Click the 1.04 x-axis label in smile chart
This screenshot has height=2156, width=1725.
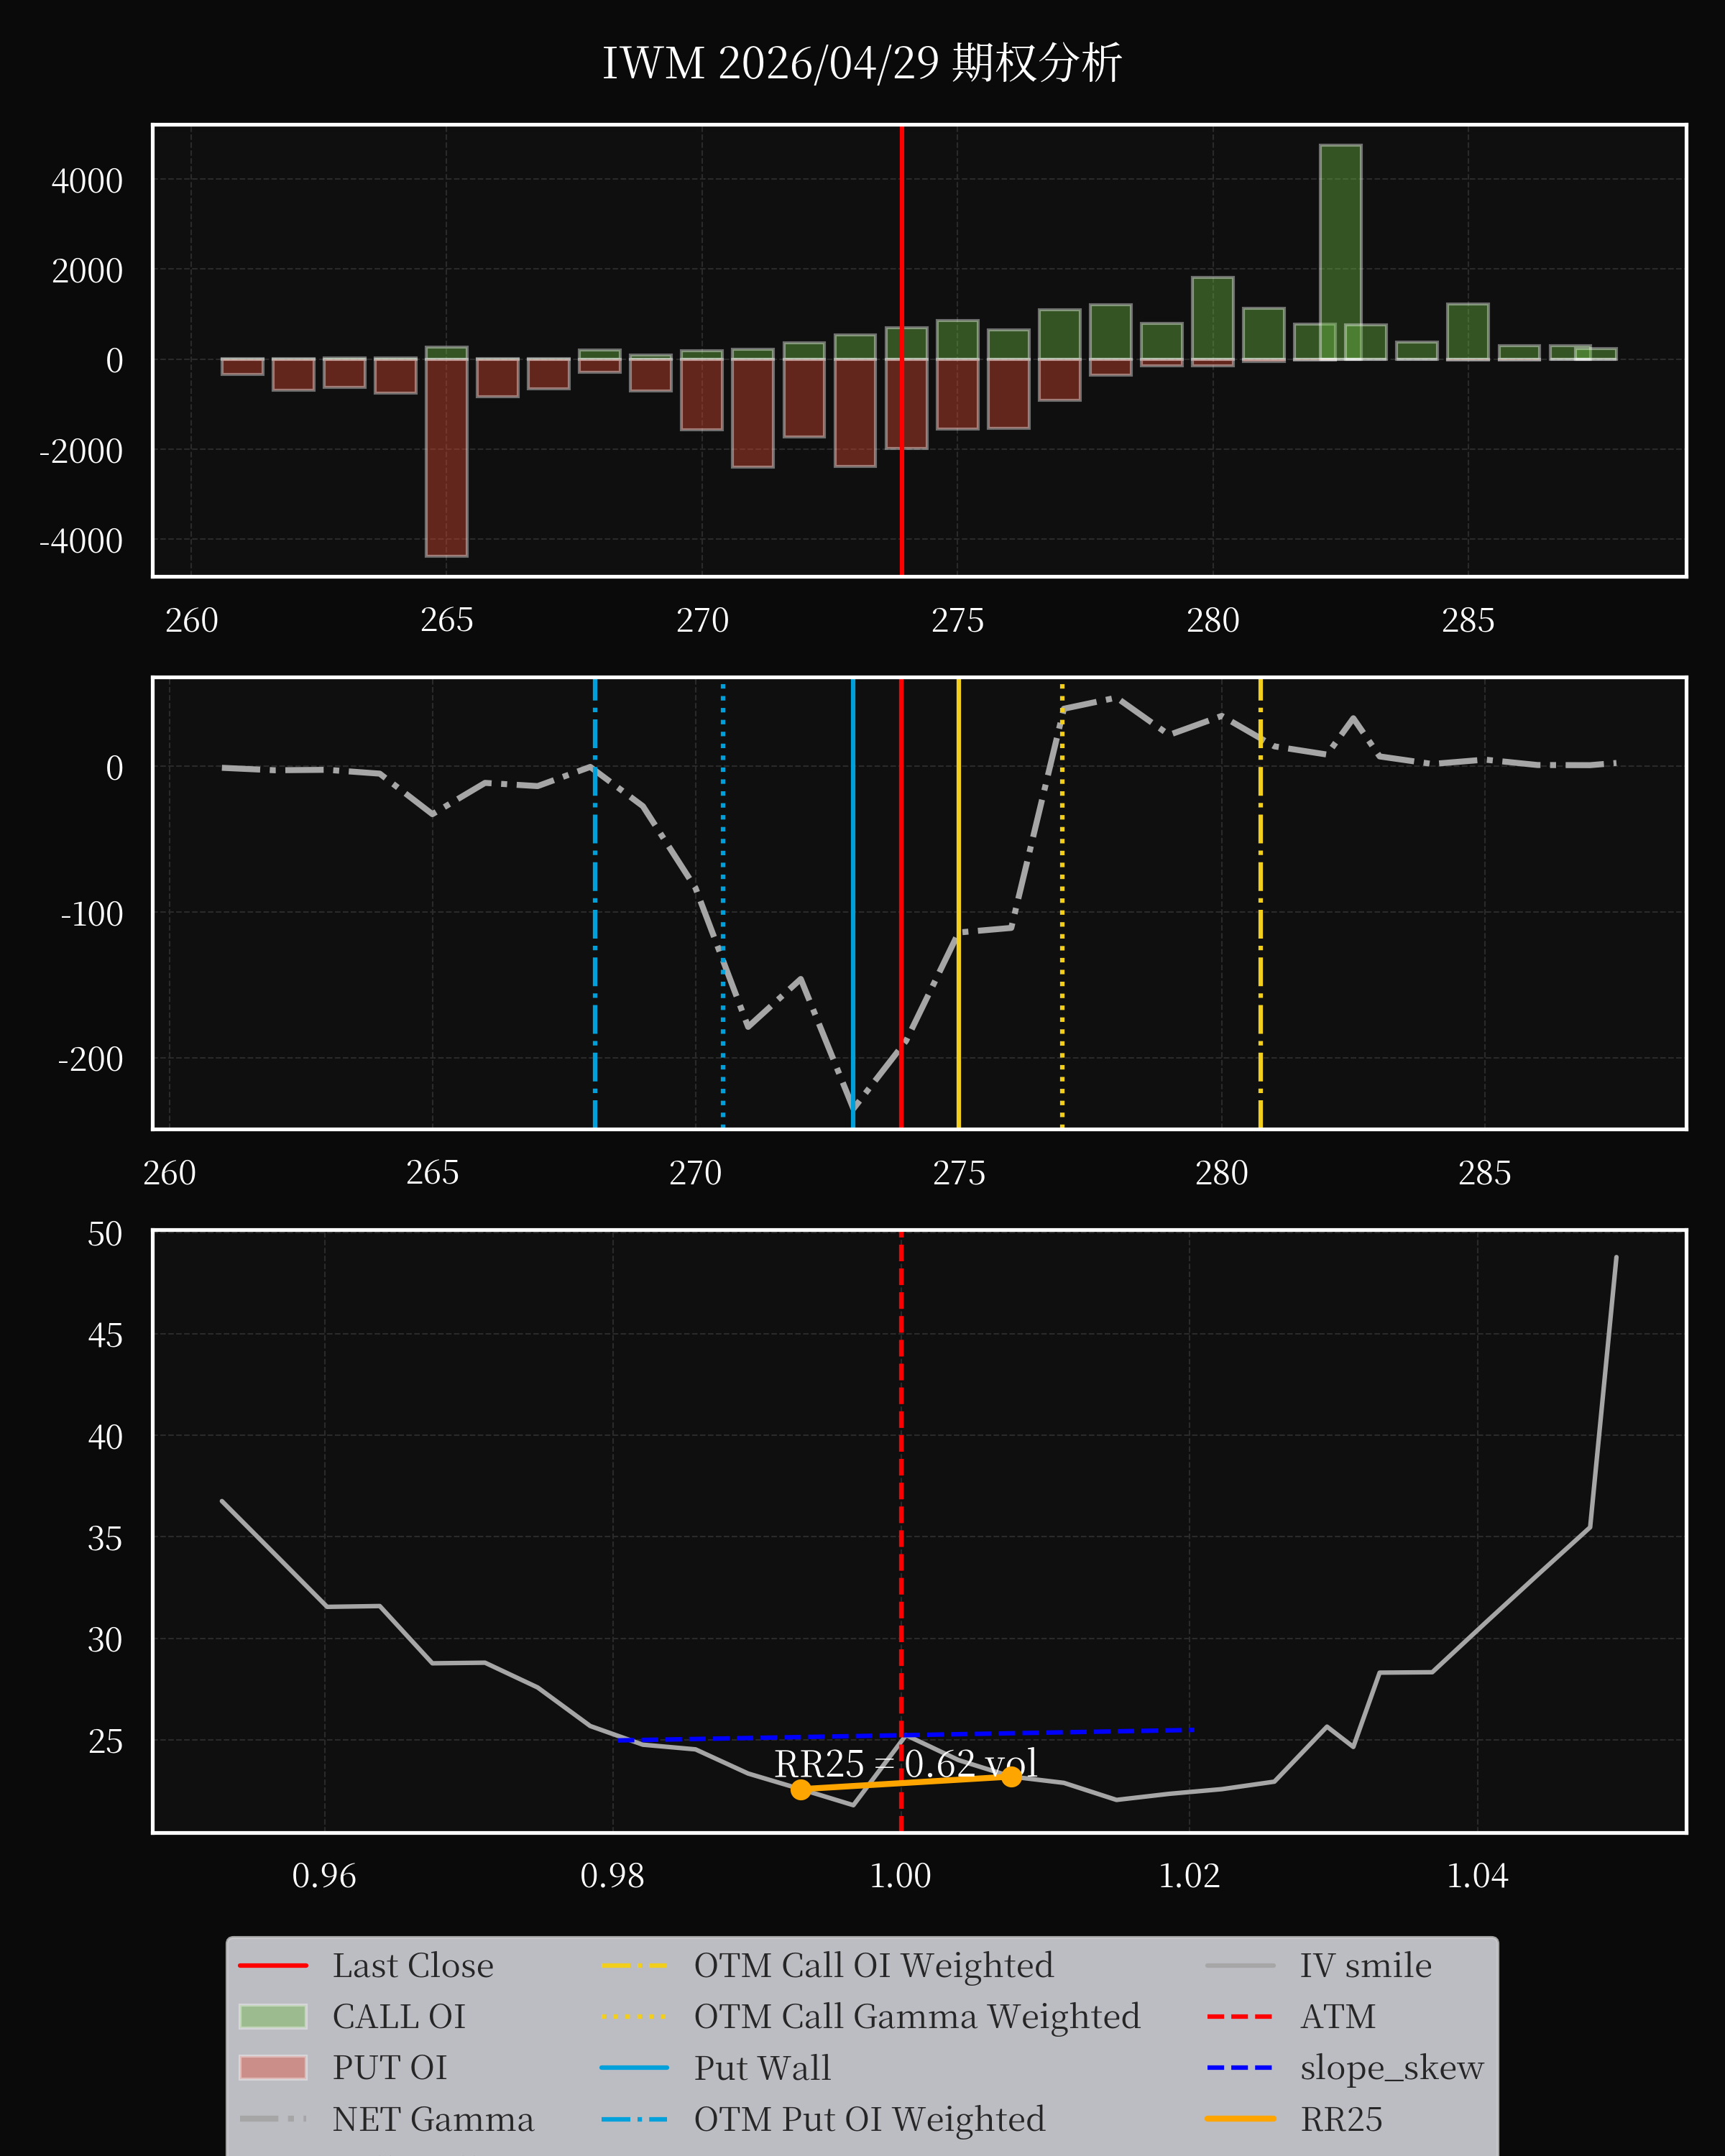pos(1477,1875)
